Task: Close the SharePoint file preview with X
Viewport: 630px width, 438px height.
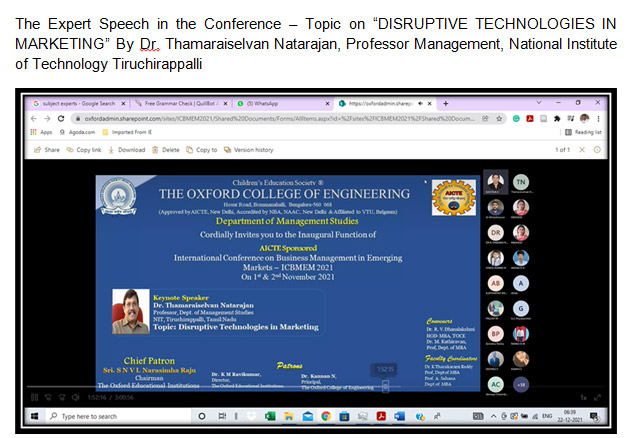Action: click(582, 149)
